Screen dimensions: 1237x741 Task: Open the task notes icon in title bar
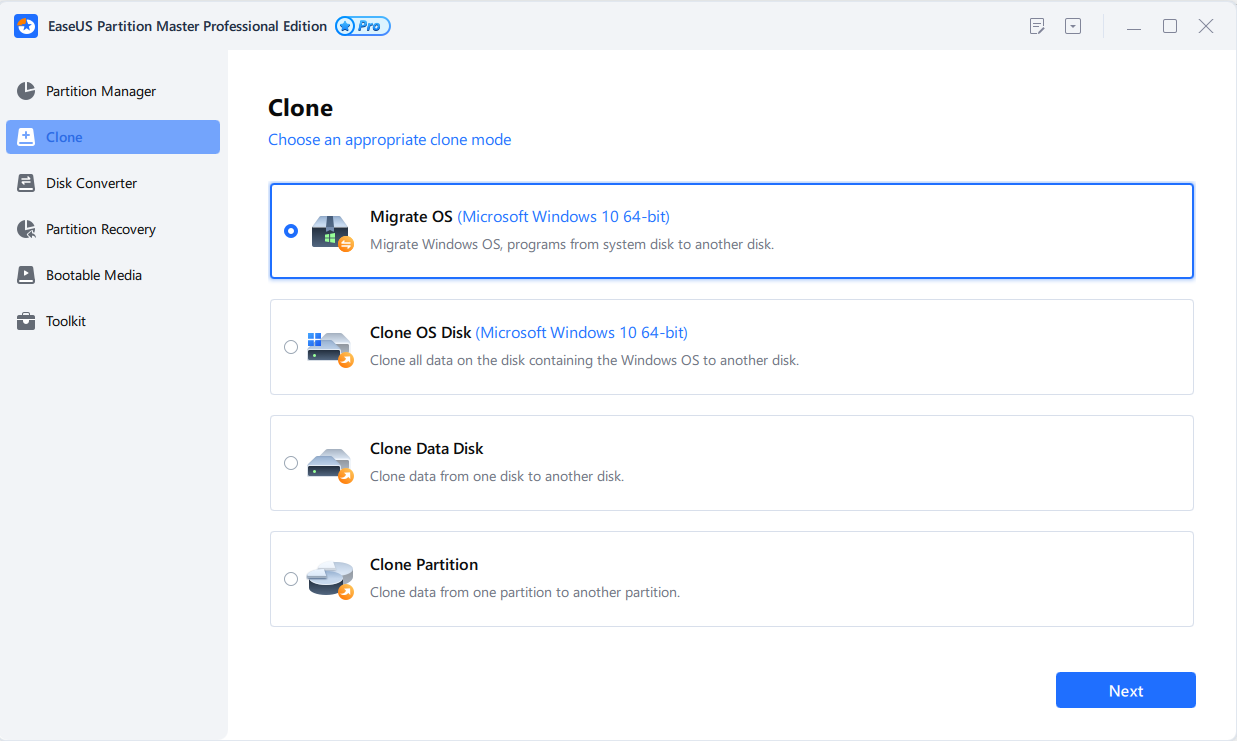click(x=1037, y=27)
